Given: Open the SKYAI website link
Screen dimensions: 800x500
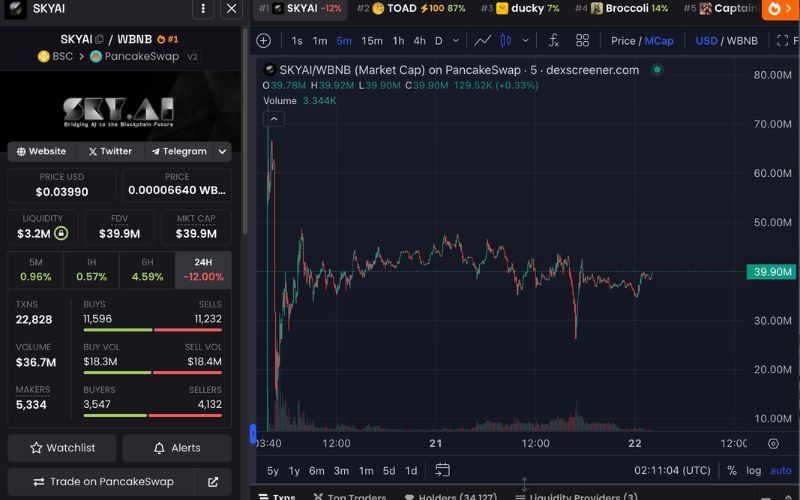Looking at the screenshot, I should pyautogui.click(x=41, y=152).
